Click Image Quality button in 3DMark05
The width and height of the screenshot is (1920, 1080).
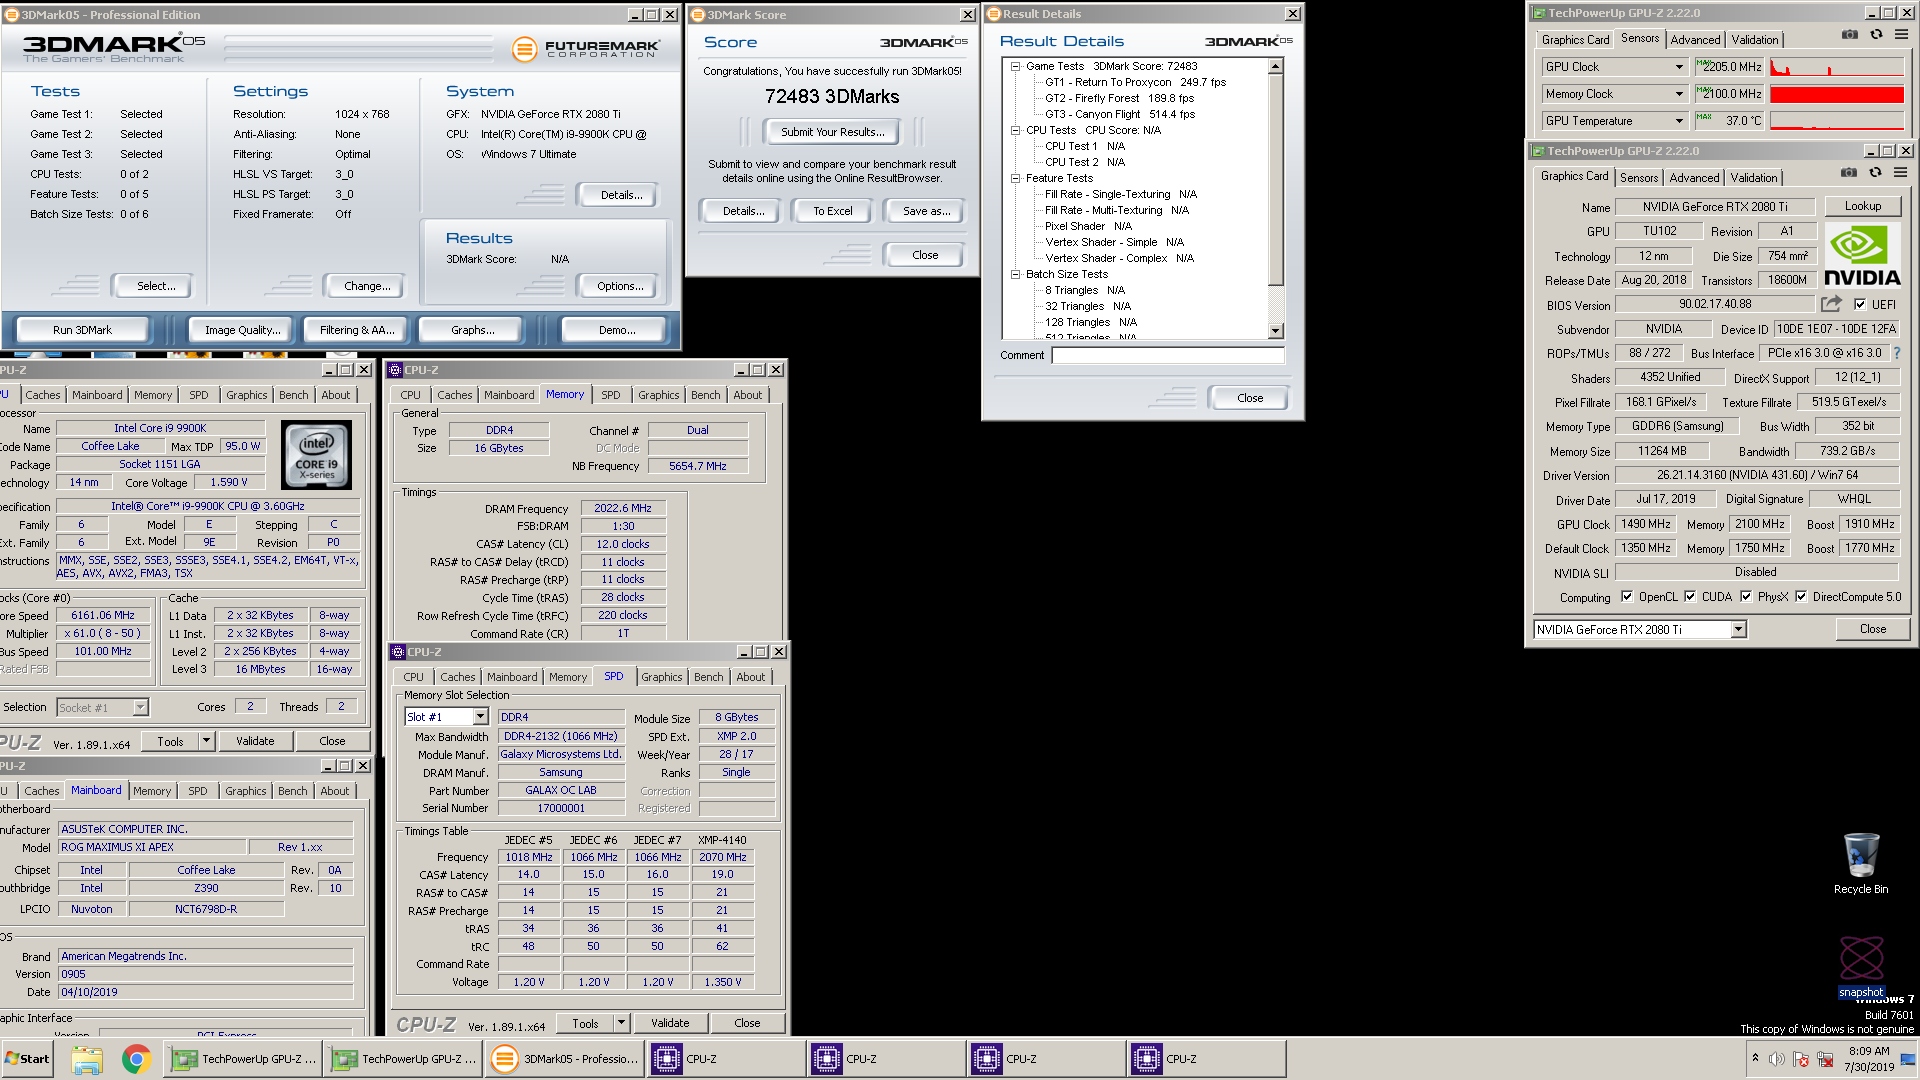pyautogui.click(x=242, y=330)
